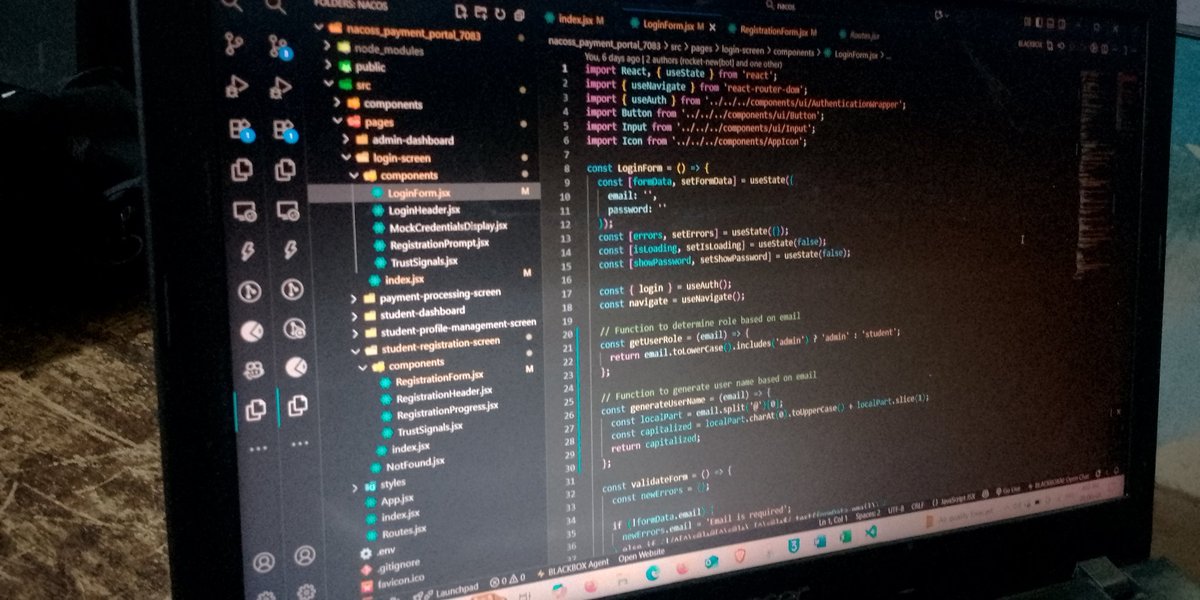Click the UTF-8 encoding indicator
The image size is (1200, 600).
(894, 509)
